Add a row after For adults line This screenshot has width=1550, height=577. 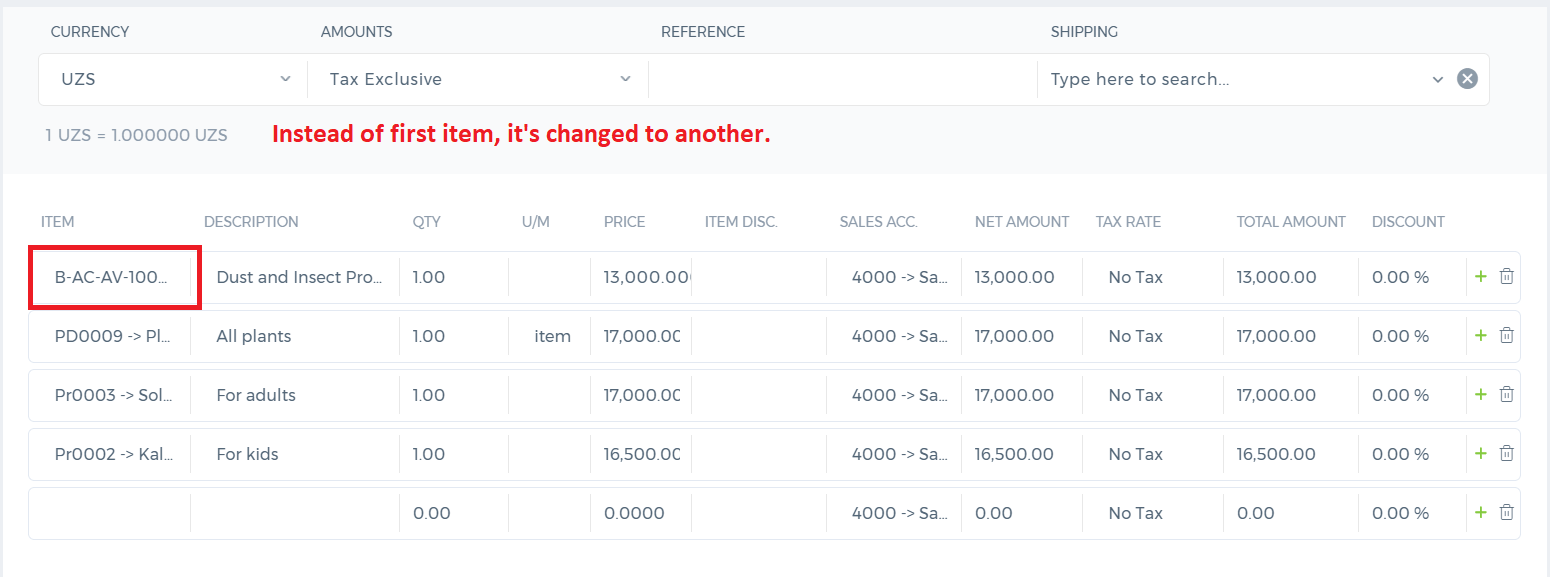pos(1481,395)
